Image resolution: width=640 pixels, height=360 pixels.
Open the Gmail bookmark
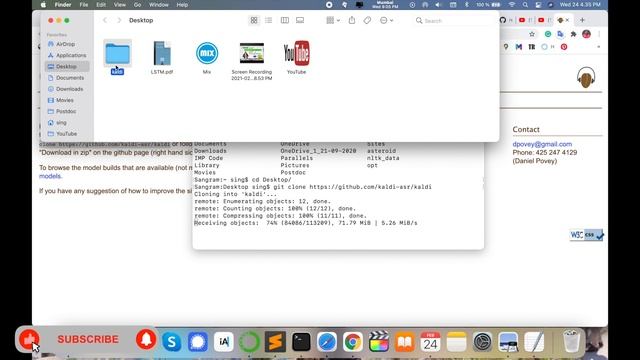519,47
